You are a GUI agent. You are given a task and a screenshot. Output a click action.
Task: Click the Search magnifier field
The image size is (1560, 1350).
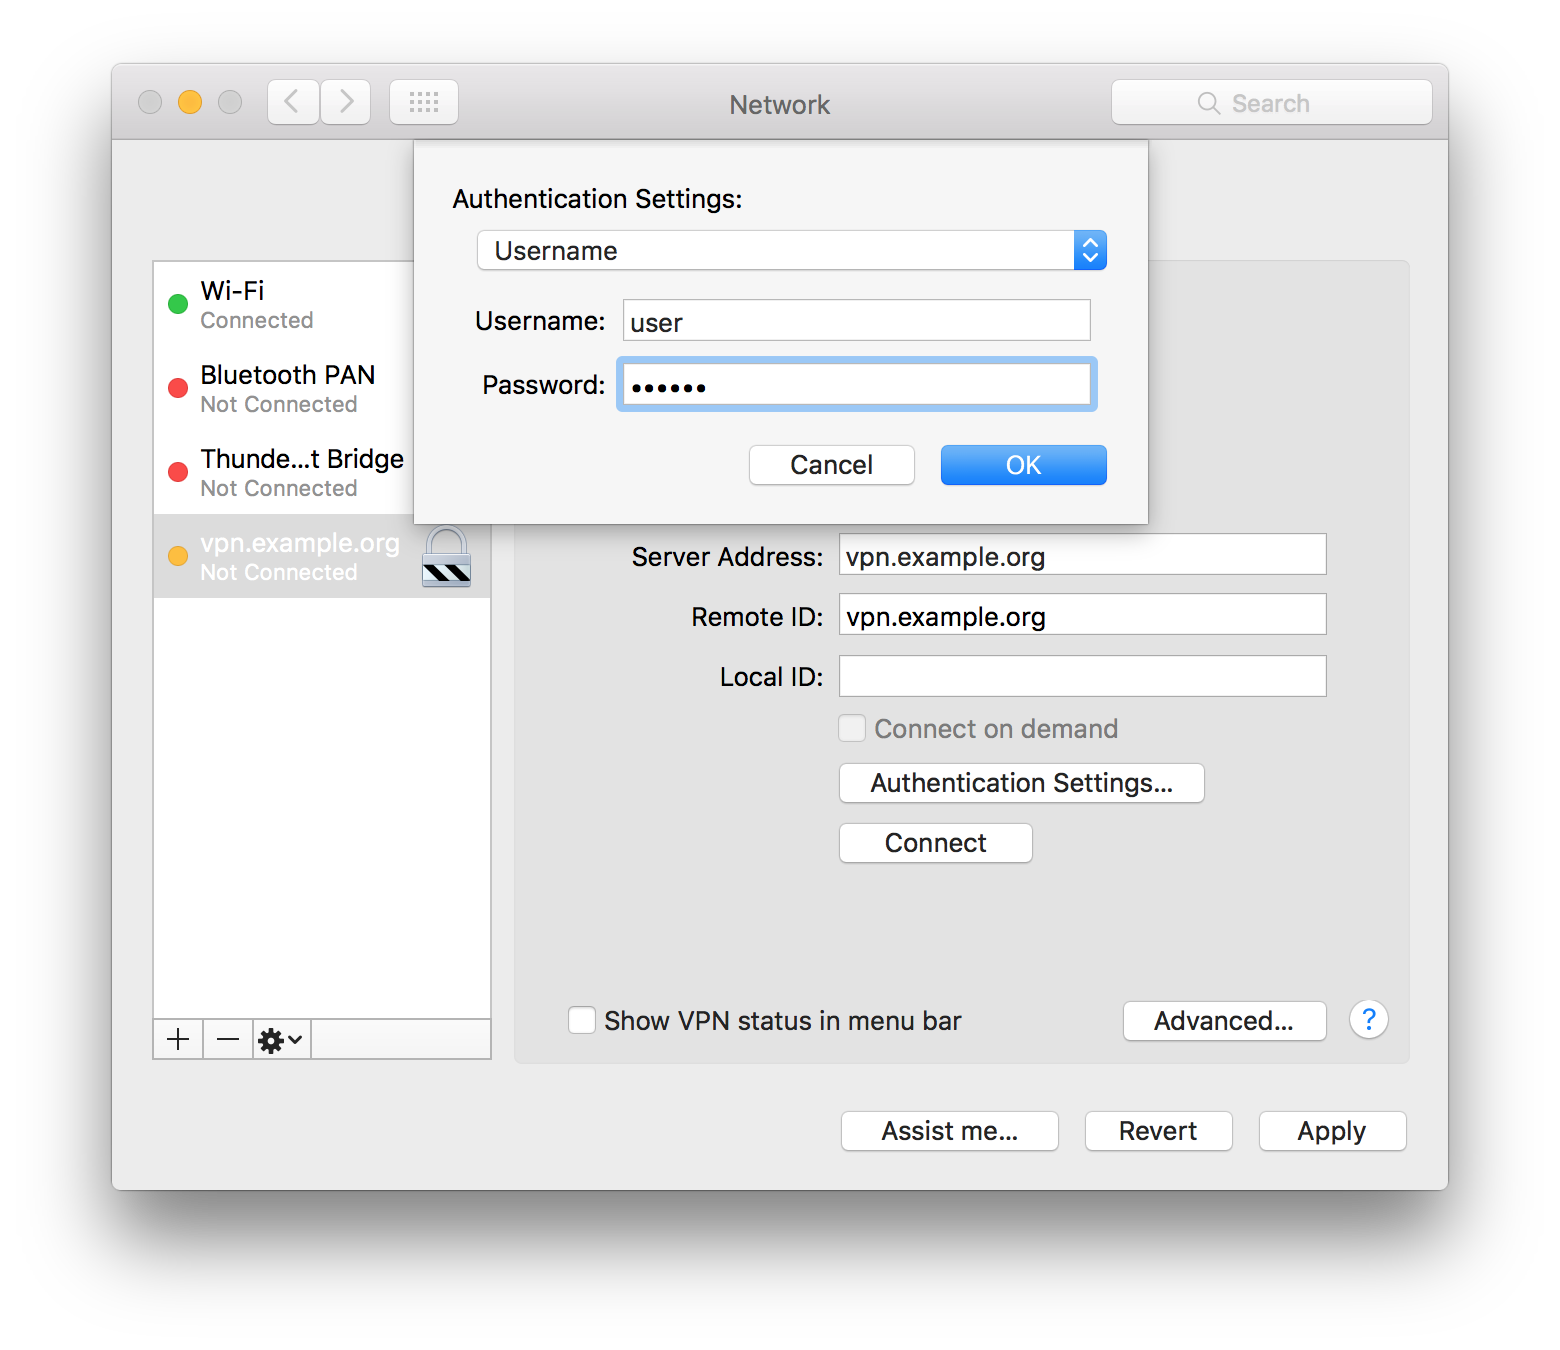1271,102
